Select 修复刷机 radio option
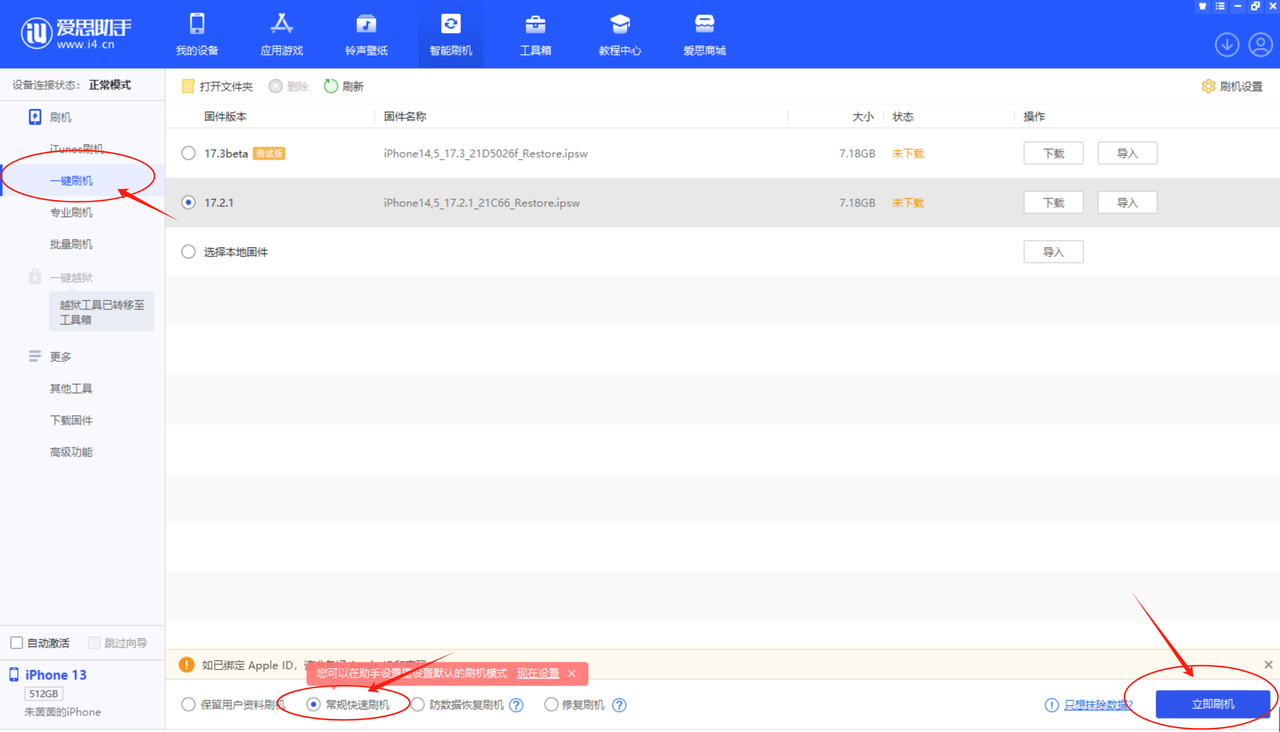Viewport: 1280px width, 732px height. click(551, 705)
